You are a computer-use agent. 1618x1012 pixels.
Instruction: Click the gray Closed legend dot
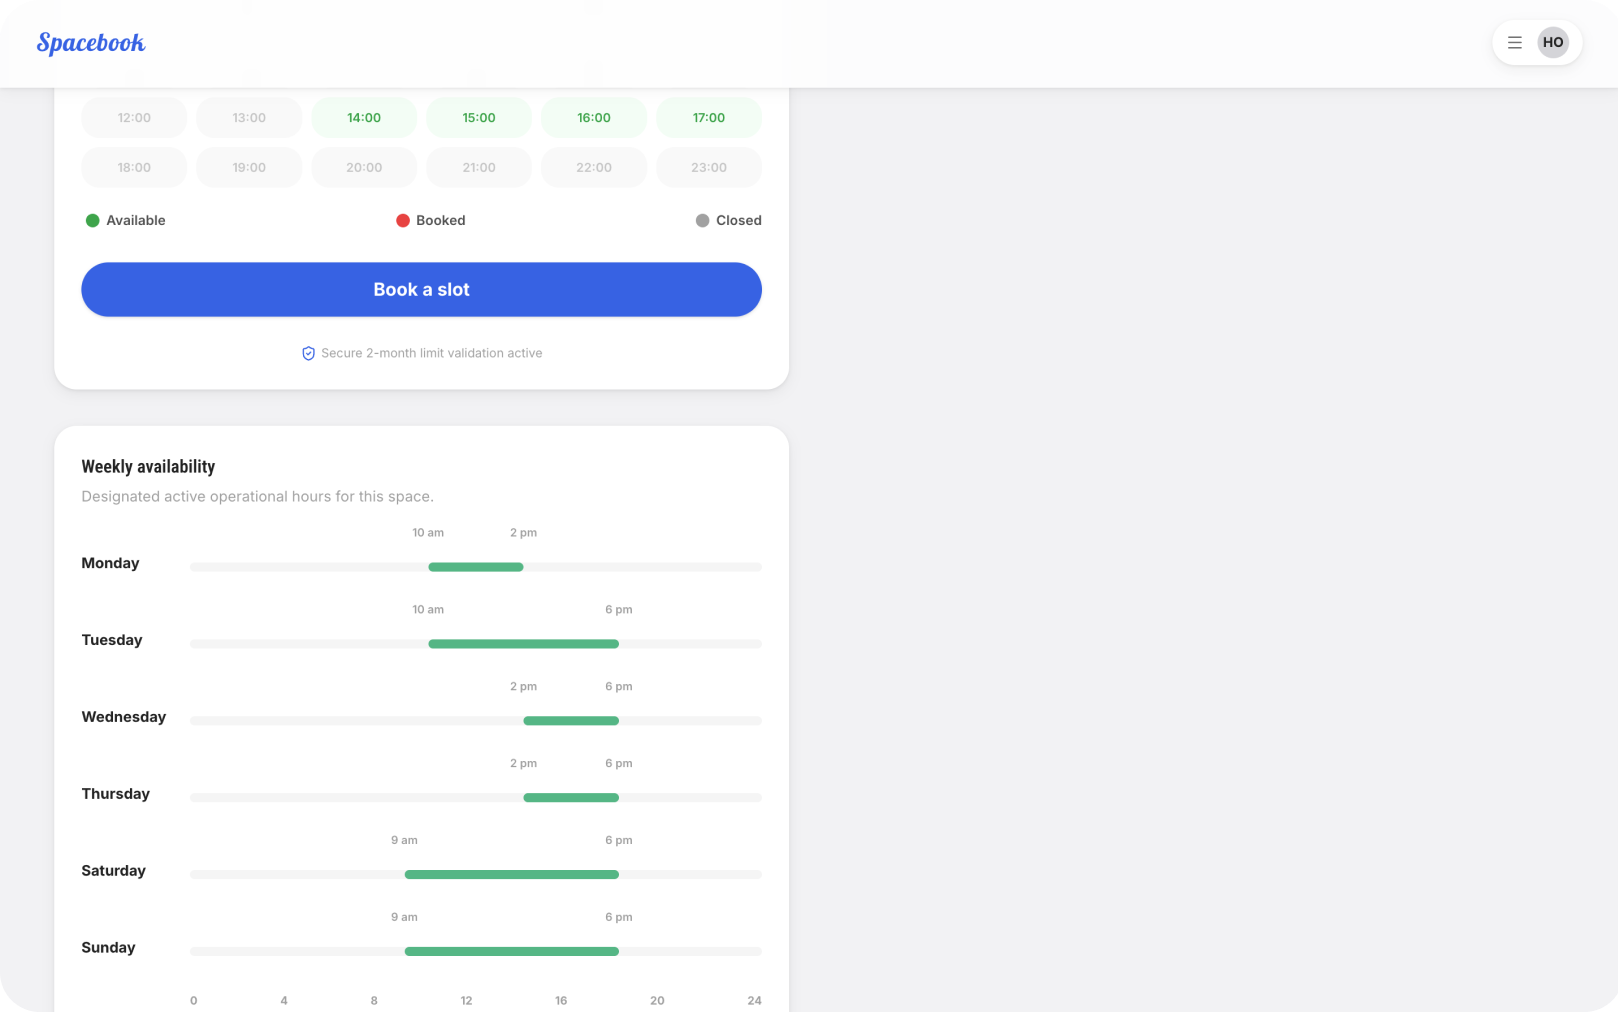(x=702, y=221)
